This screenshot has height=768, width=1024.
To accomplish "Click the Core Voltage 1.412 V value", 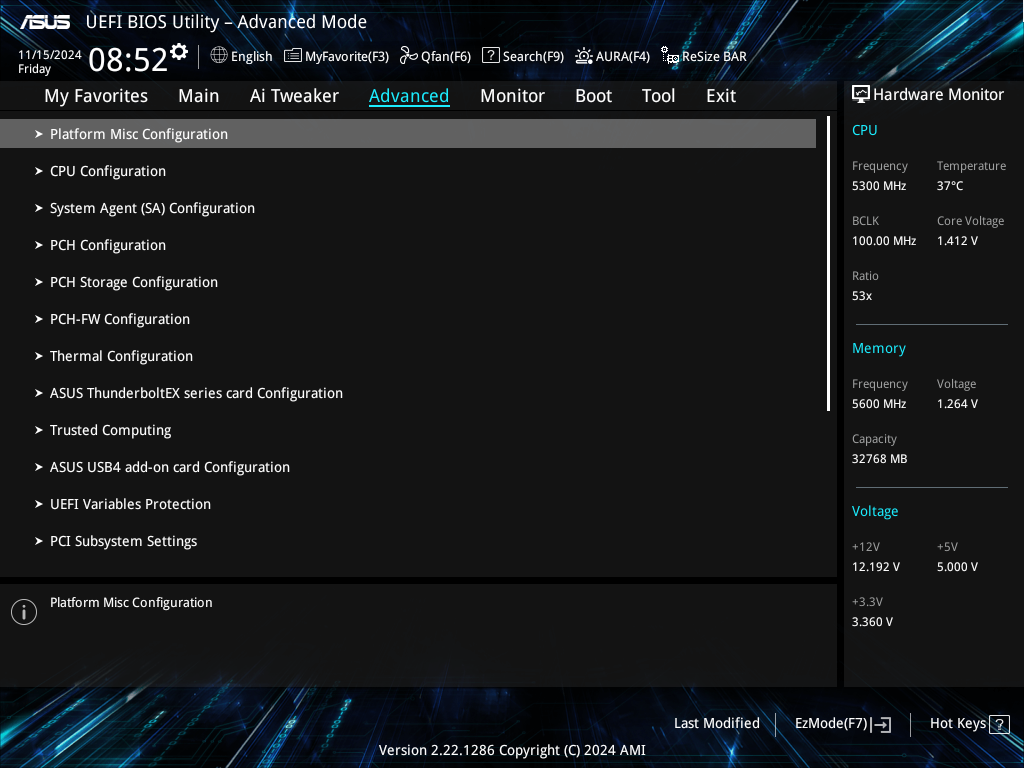I will [x=957, y=241].
